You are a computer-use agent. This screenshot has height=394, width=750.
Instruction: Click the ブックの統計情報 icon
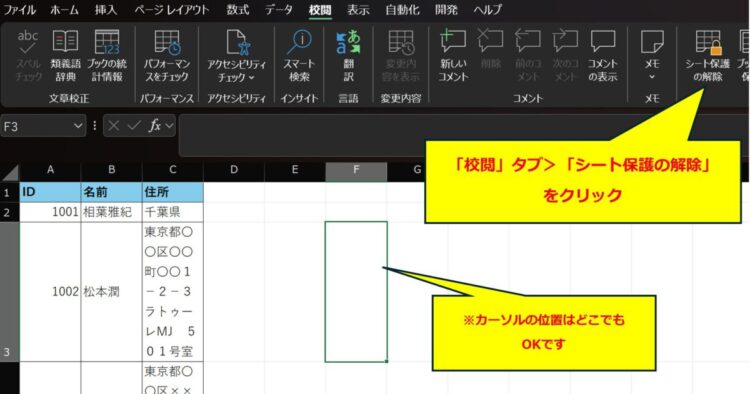(x=107, y=55)
